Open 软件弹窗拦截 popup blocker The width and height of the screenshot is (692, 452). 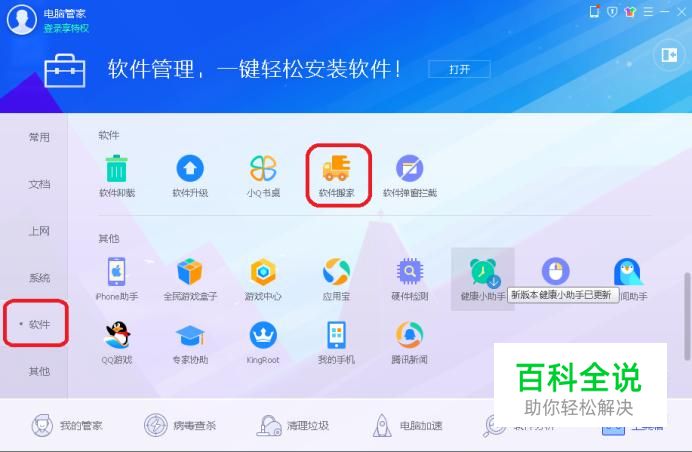(410, 175)
